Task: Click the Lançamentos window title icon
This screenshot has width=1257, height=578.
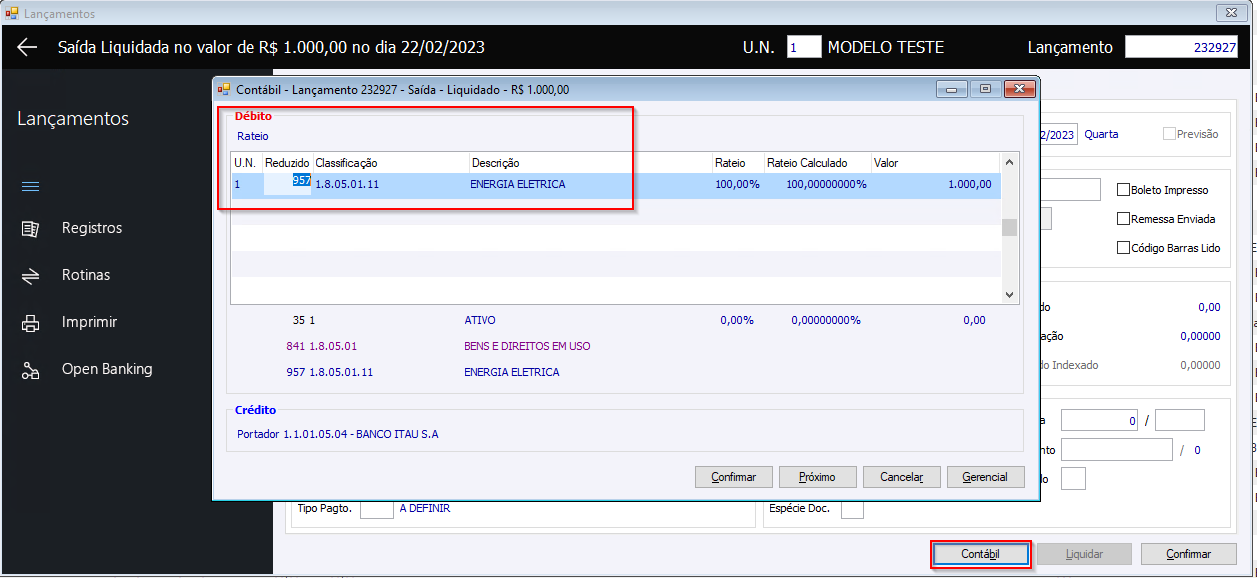Action: (x=12, y=13)
